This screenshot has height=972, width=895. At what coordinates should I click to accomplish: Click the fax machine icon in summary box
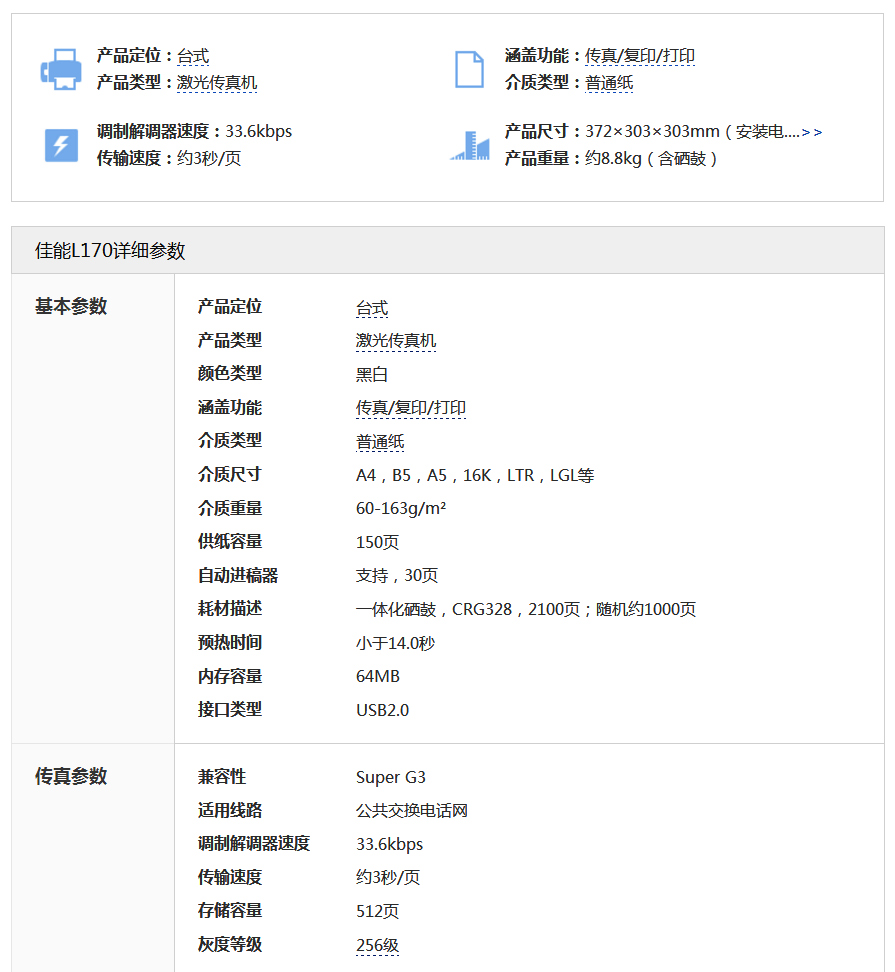click(x=60, y=69)
